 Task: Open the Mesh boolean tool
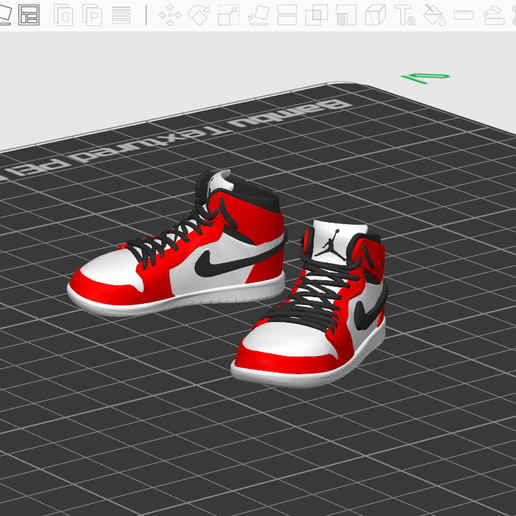pos(316,15)
